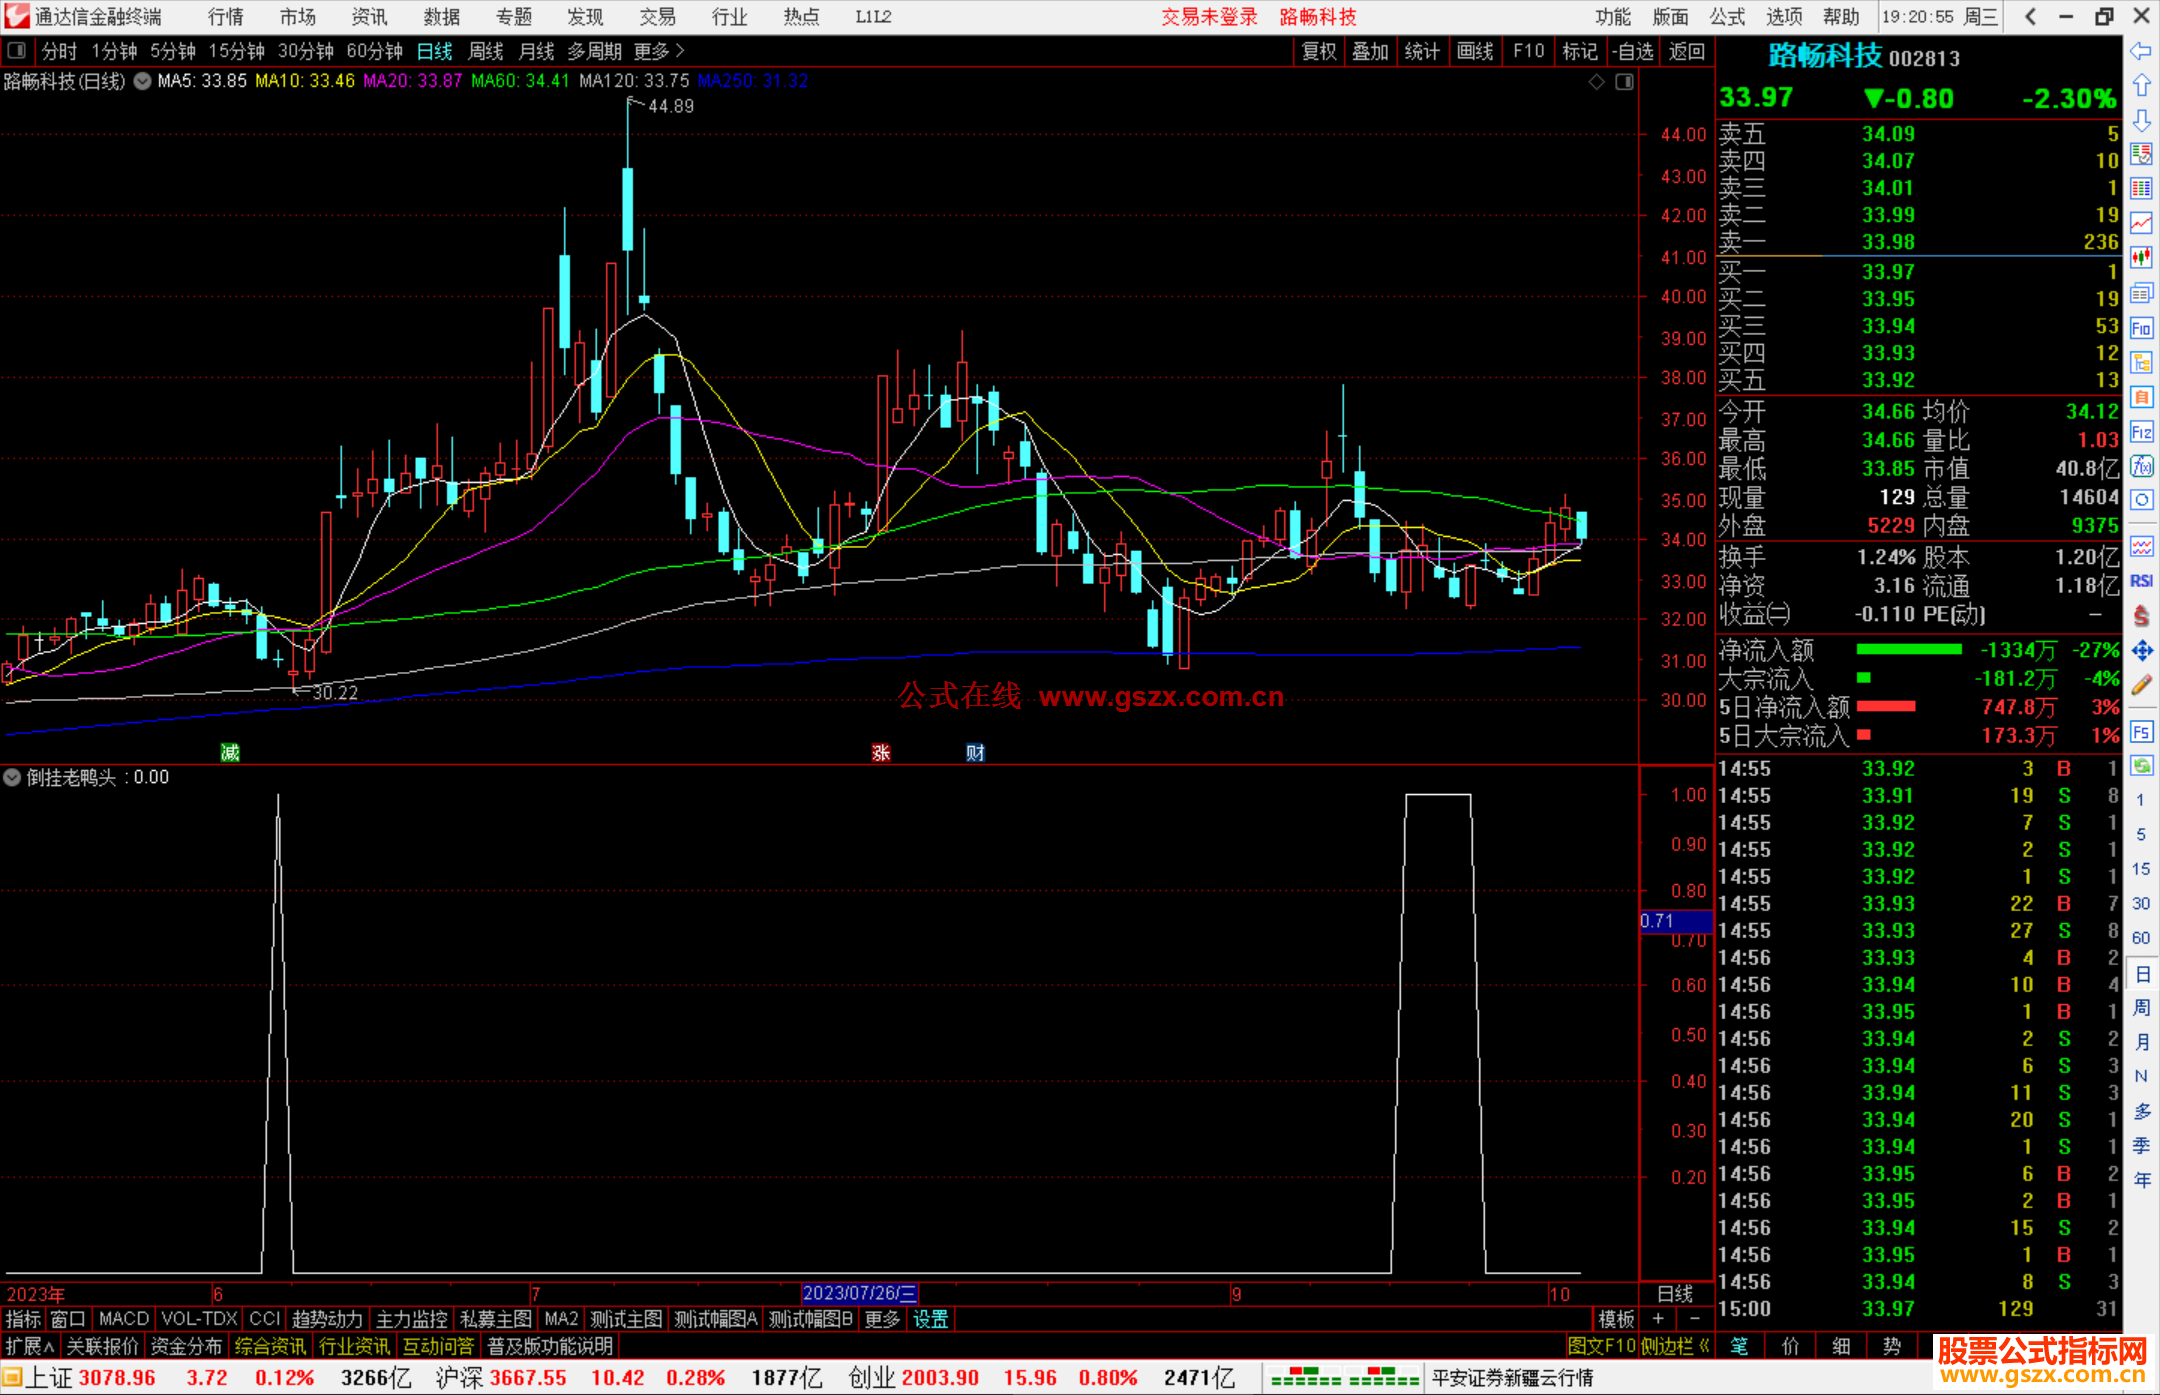
Task: Click the candlestick chart icon in sidebar
Action: [x=2141, y=258]
